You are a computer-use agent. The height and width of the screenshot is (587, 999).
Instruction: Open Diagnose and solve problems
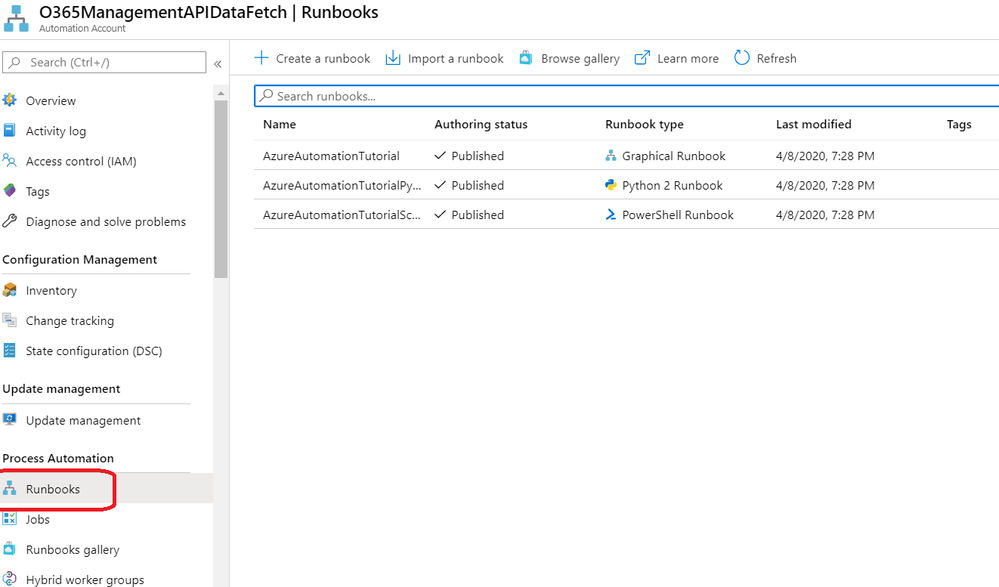(x=106, y=222)
